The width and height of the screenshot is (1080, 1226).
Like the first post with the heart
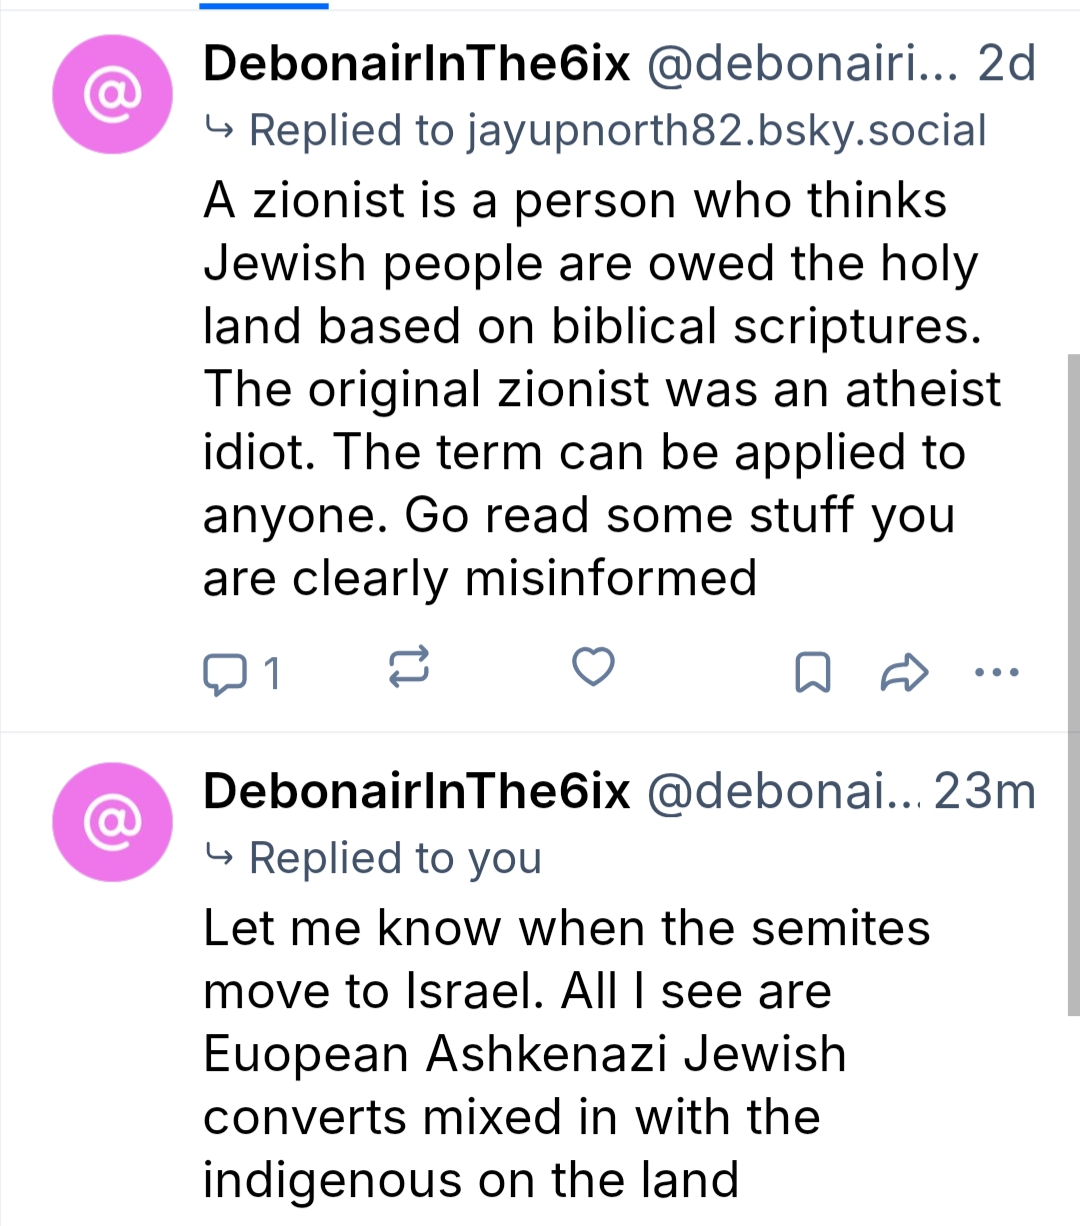point(593,666)
